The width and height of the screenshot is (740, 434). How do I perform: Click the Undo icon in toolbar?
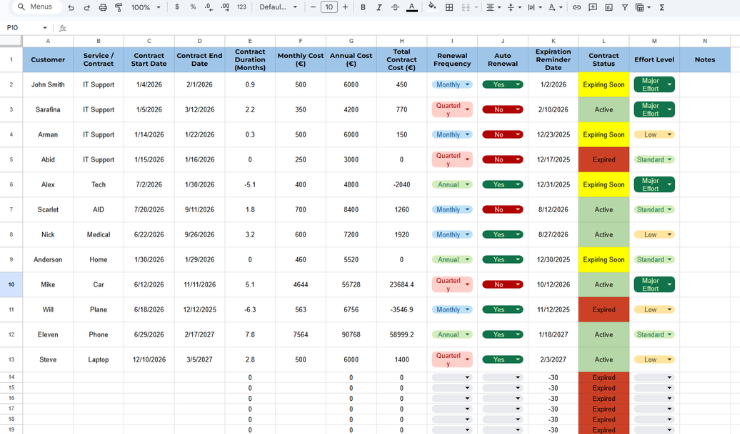pos(71,7)
